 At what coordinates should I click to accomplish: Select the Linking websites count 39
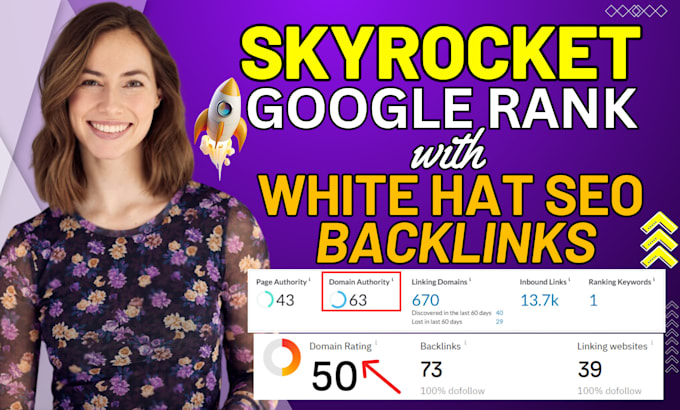[590, 370]
